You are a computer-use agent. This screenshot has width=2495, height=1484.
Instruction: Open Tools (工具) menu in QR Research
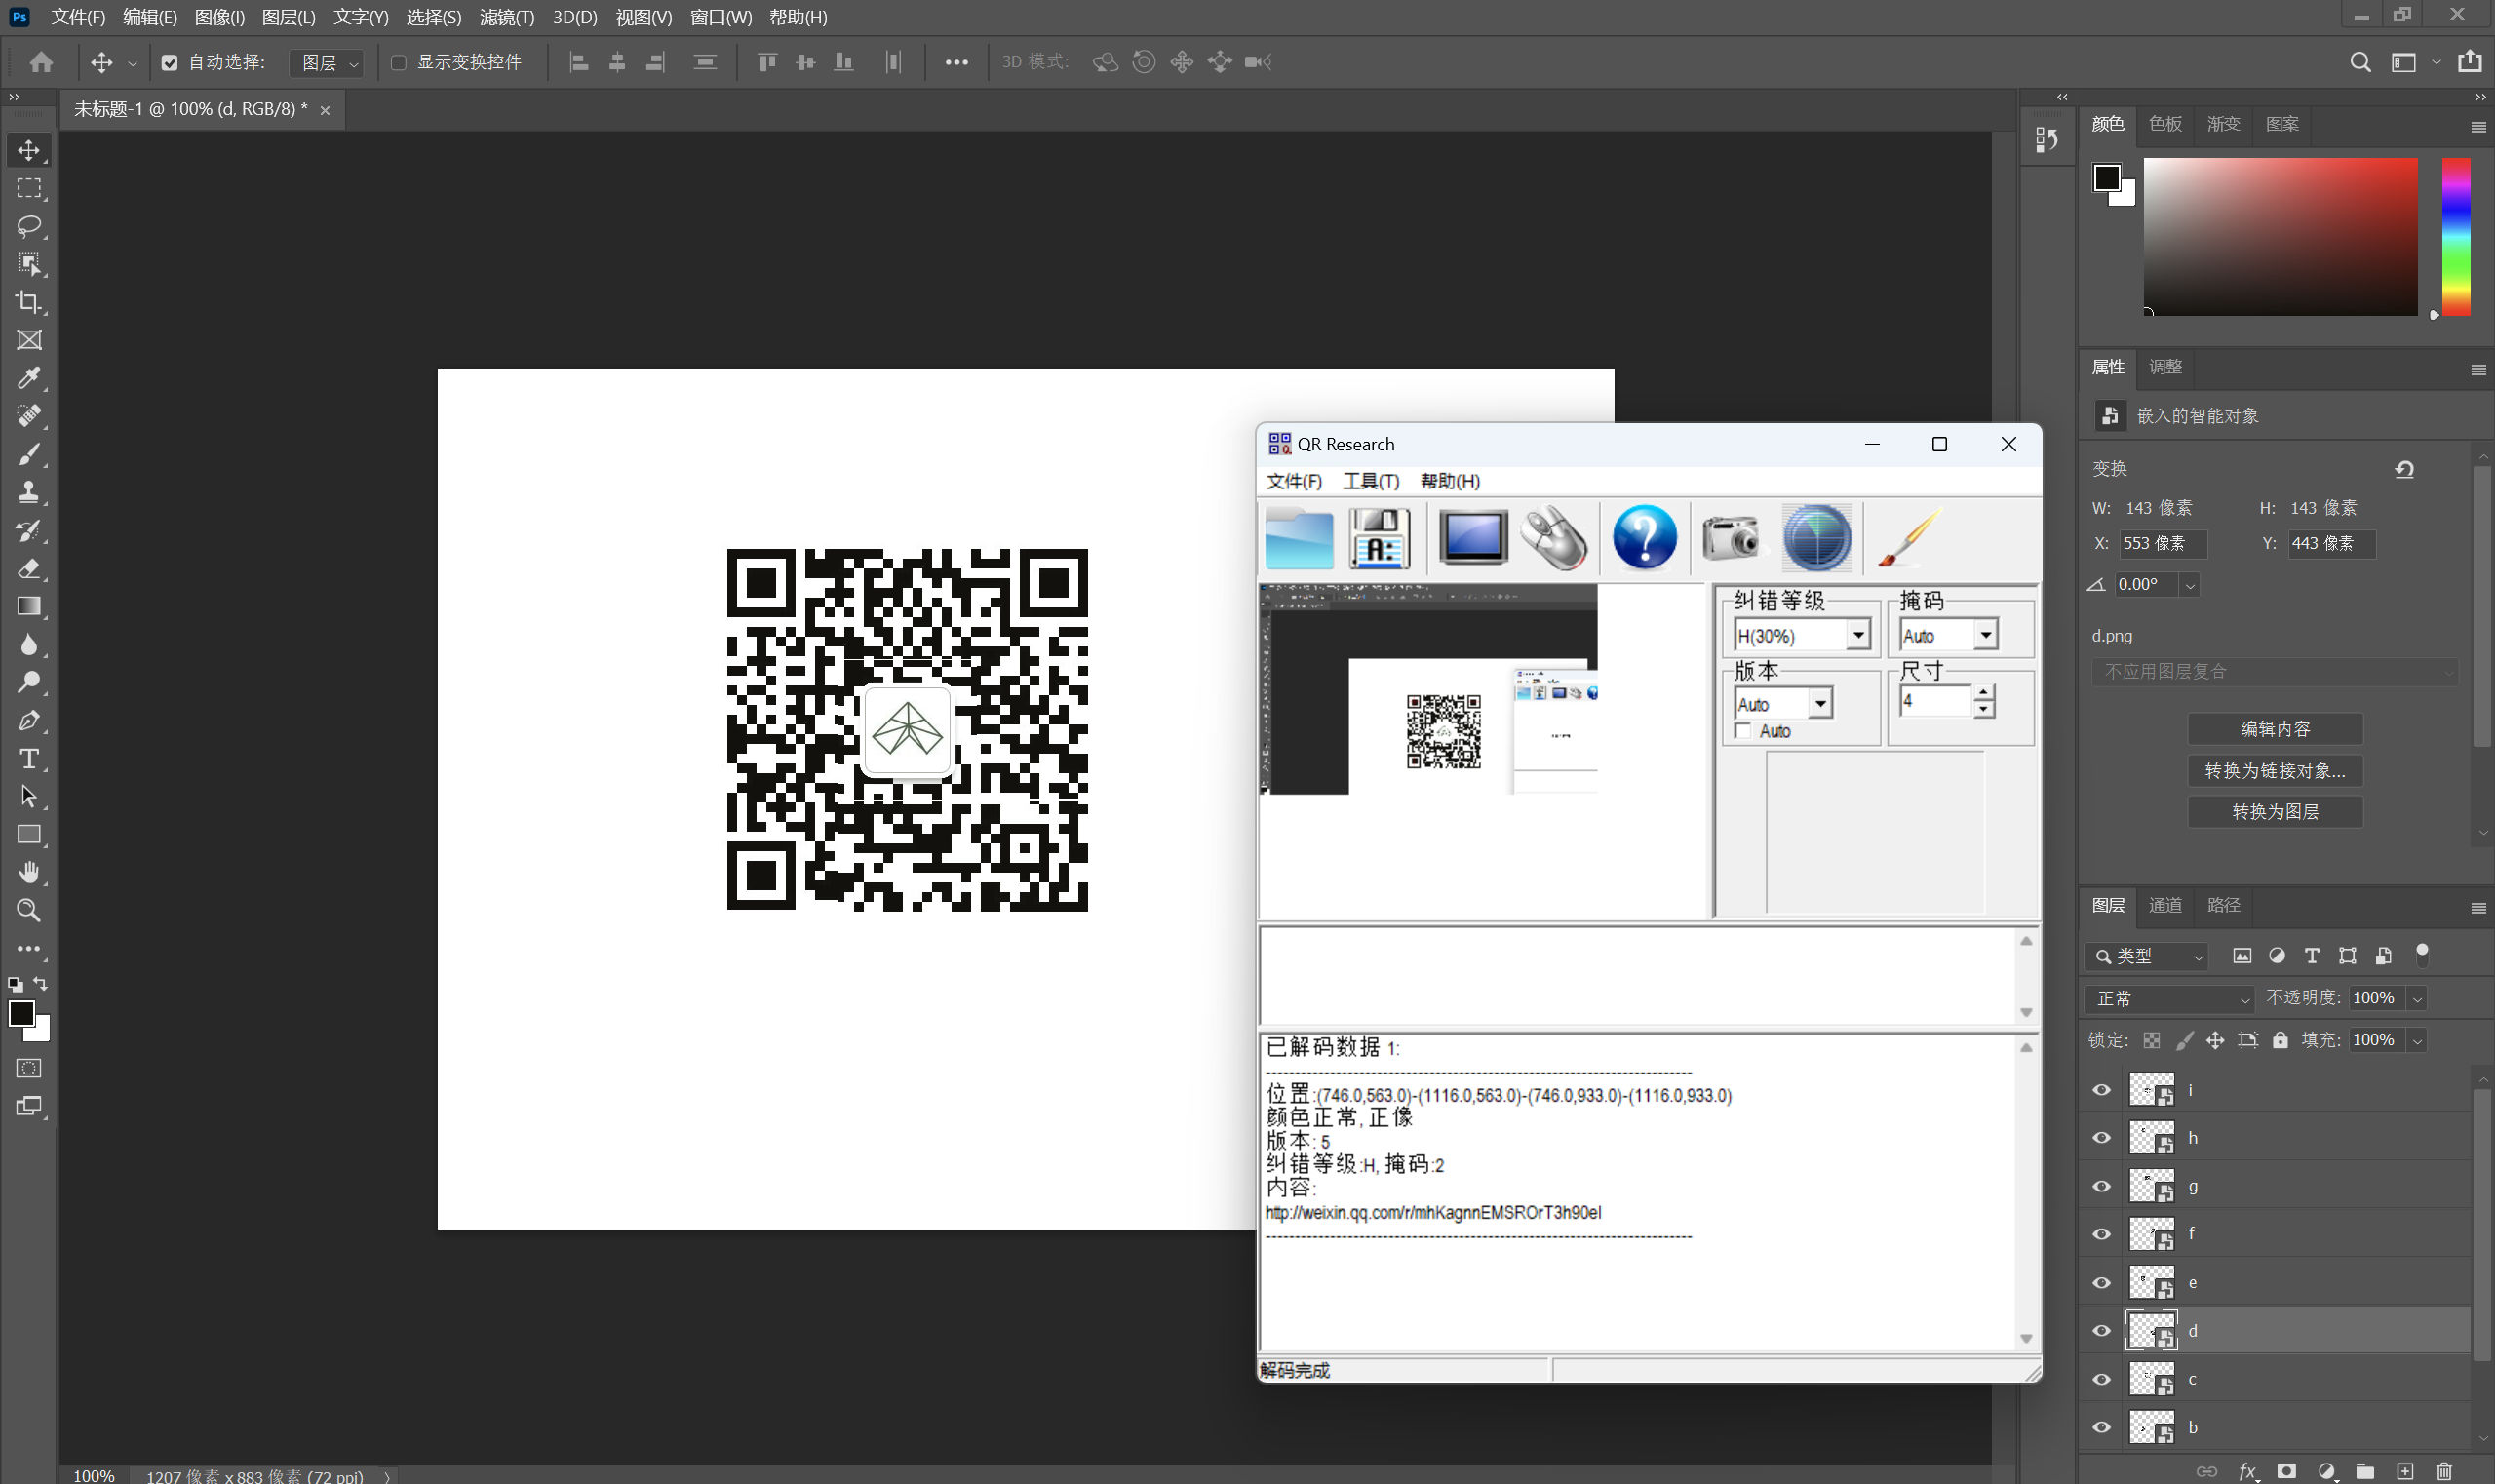[1371, 481]
